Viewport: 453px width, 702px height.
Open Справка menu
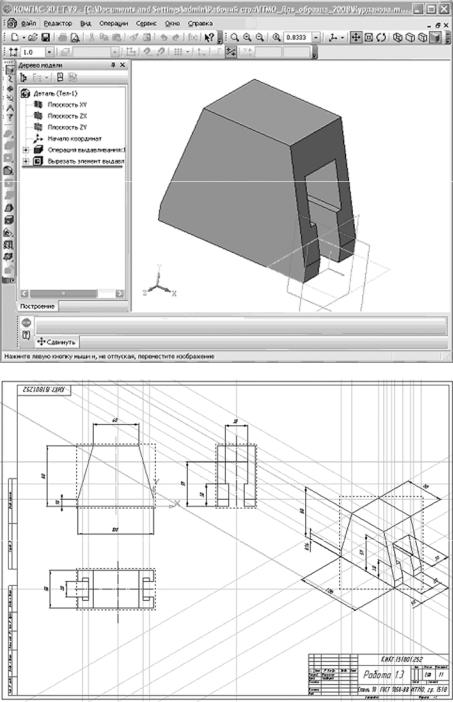click(200, 23)
